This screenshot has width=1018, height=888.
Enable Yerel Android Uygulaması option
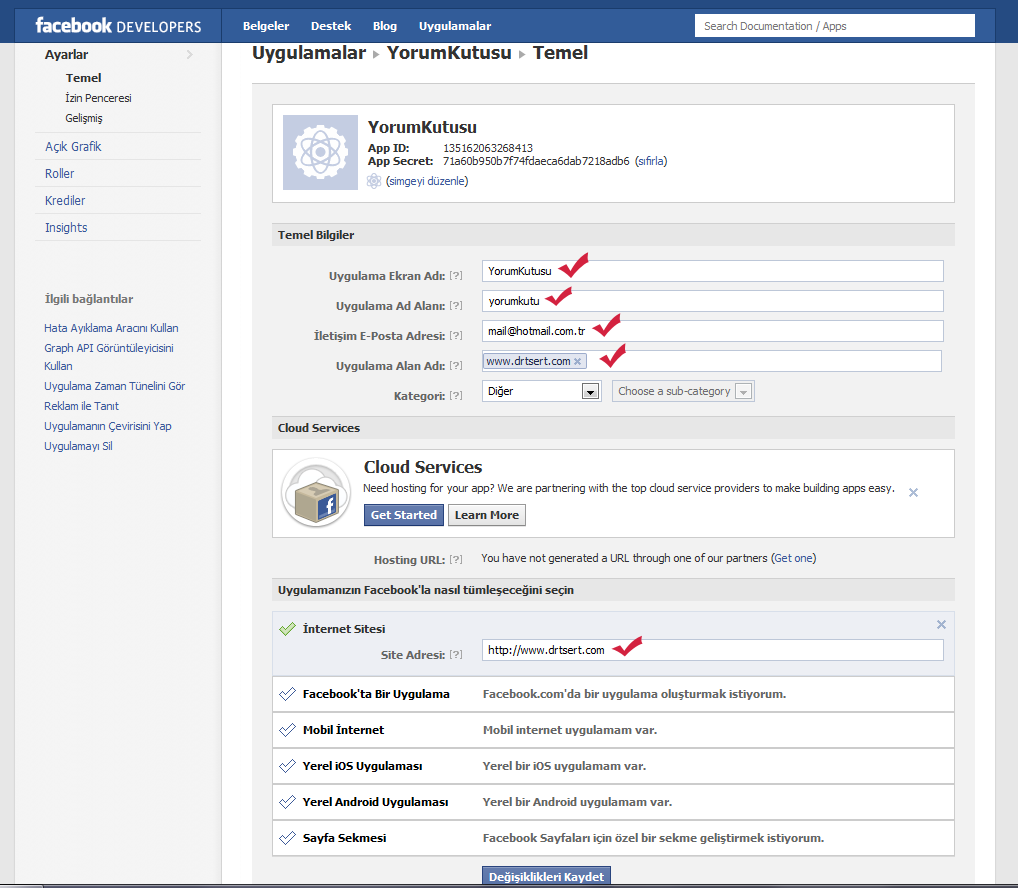tap(287, 802)
